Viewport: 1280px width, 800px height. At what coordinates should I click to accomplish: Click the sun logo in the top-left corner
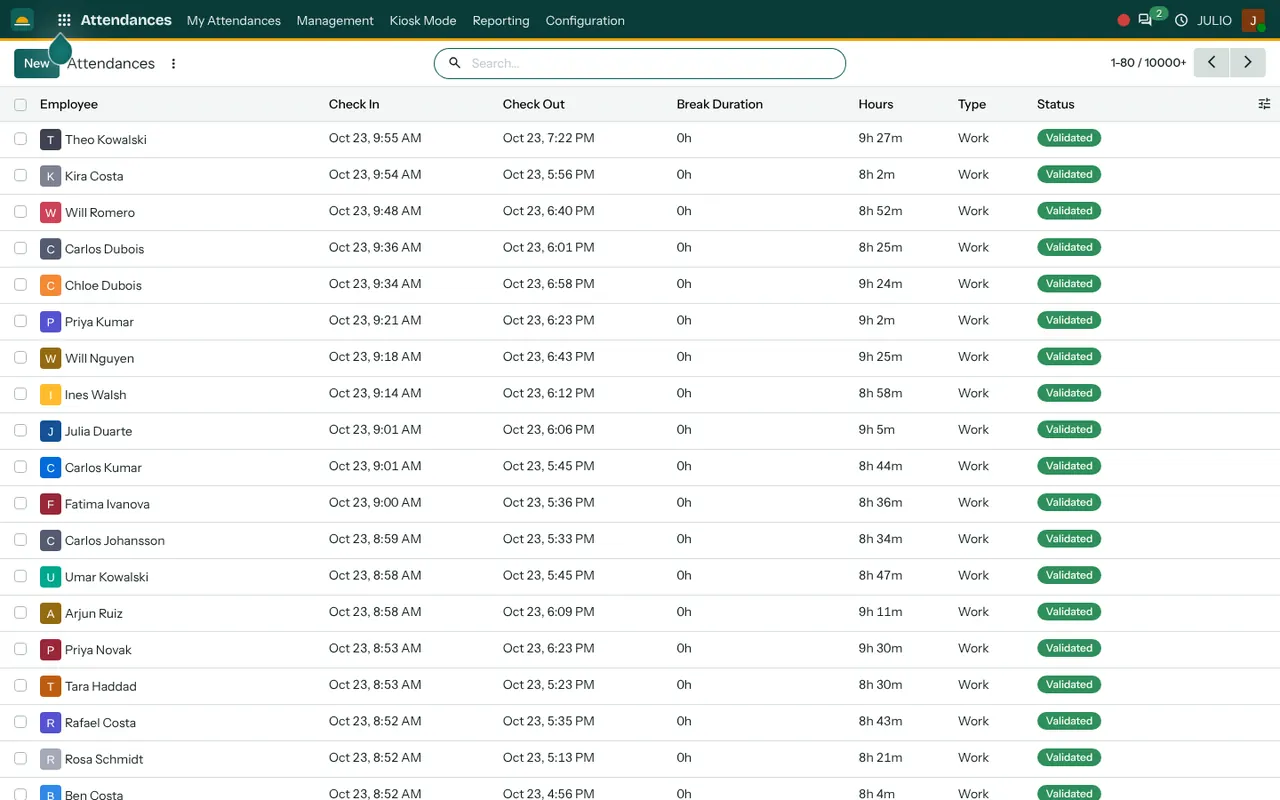pyautogui.click(x=22, y=20)
